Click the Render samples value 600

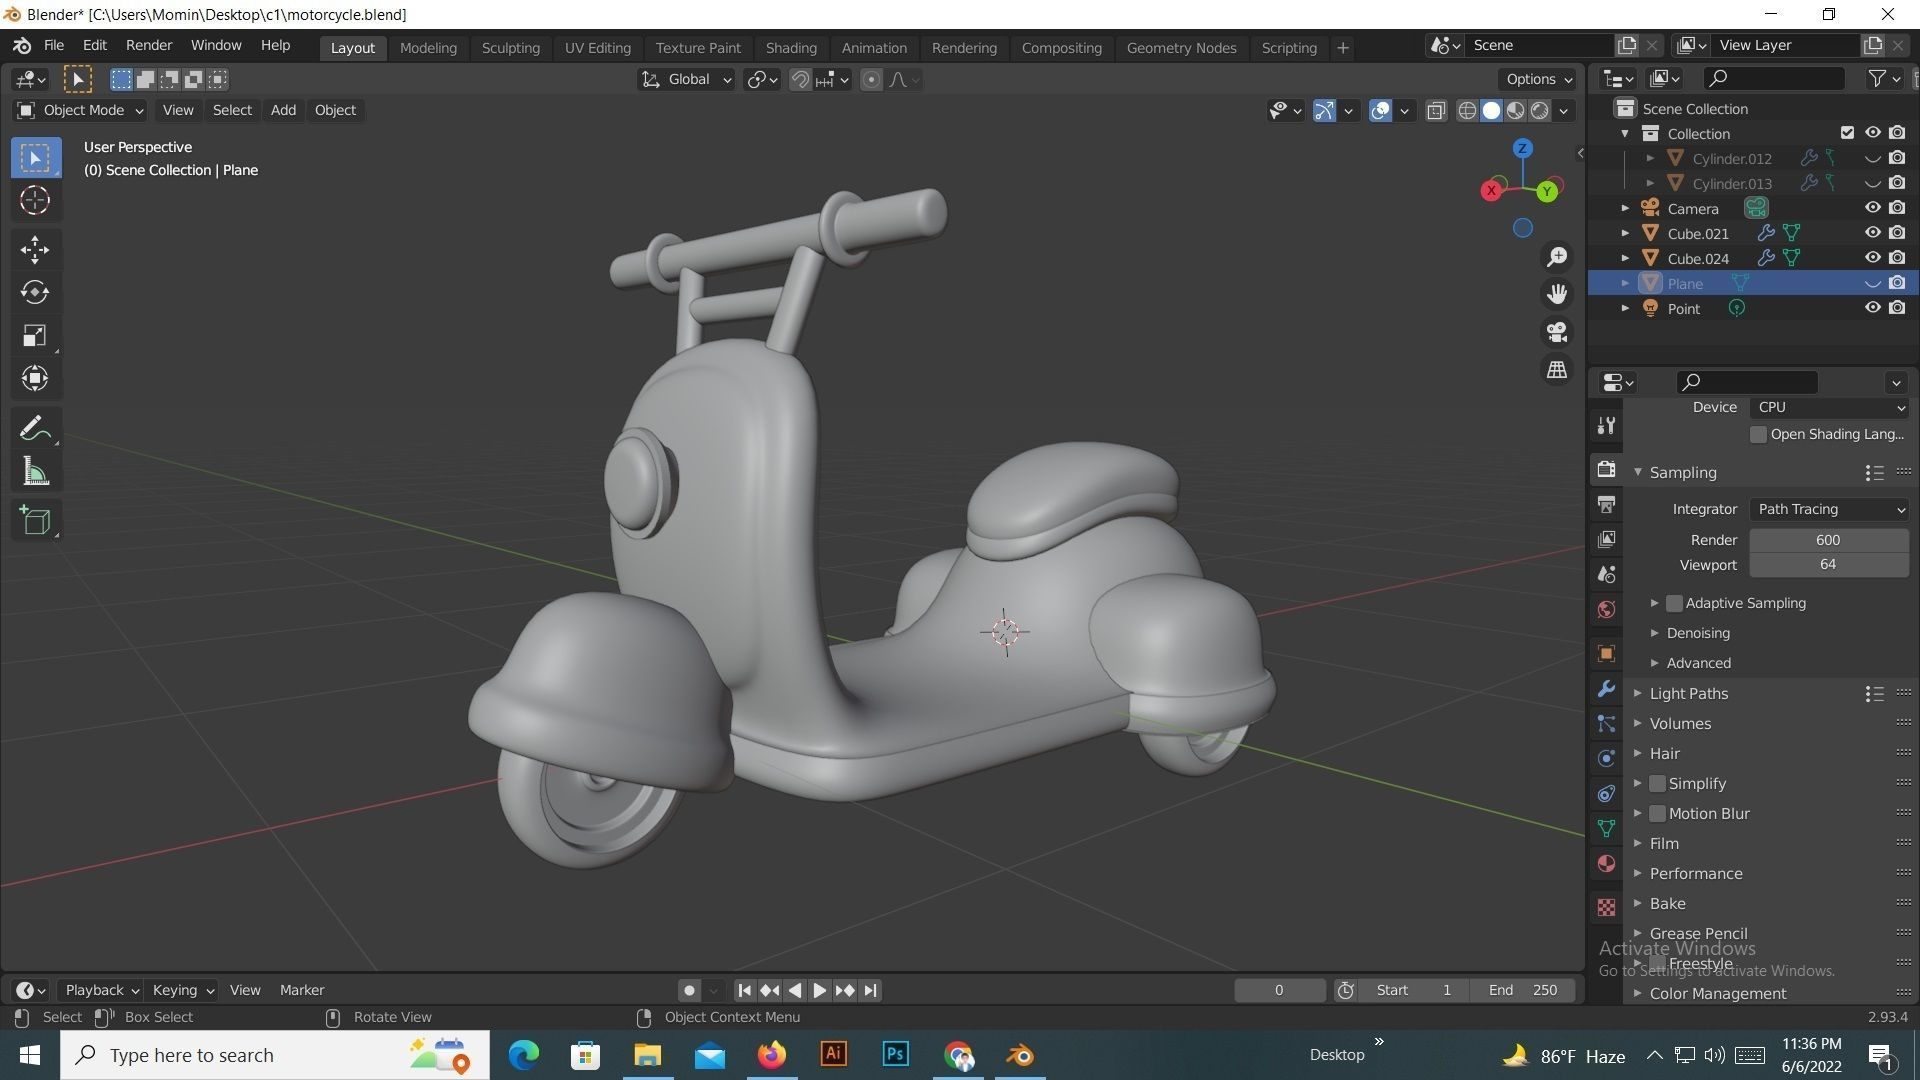point(1829,540)
